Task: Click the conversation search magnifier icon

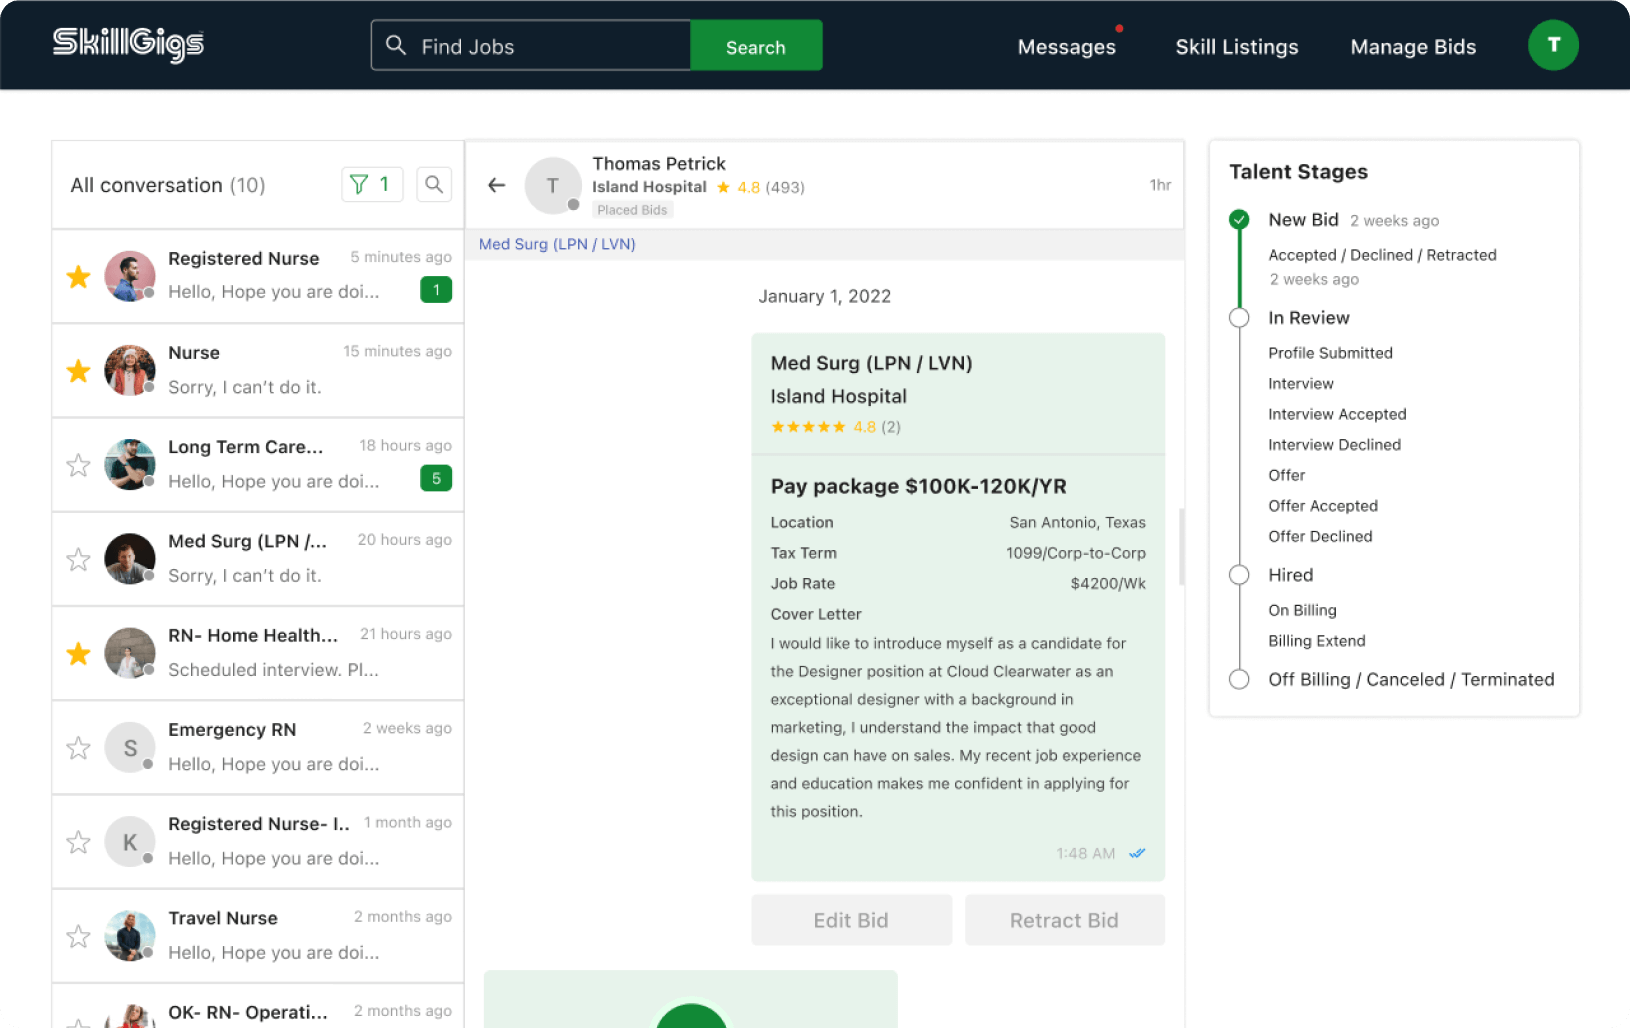Action: [x=434, y=185]
